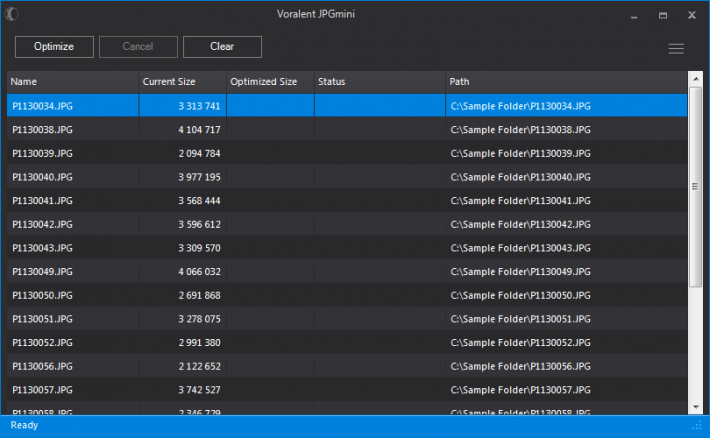Screen dimensions: 710x438
Task: Click the Clear button
Action: tap(222, 47)
